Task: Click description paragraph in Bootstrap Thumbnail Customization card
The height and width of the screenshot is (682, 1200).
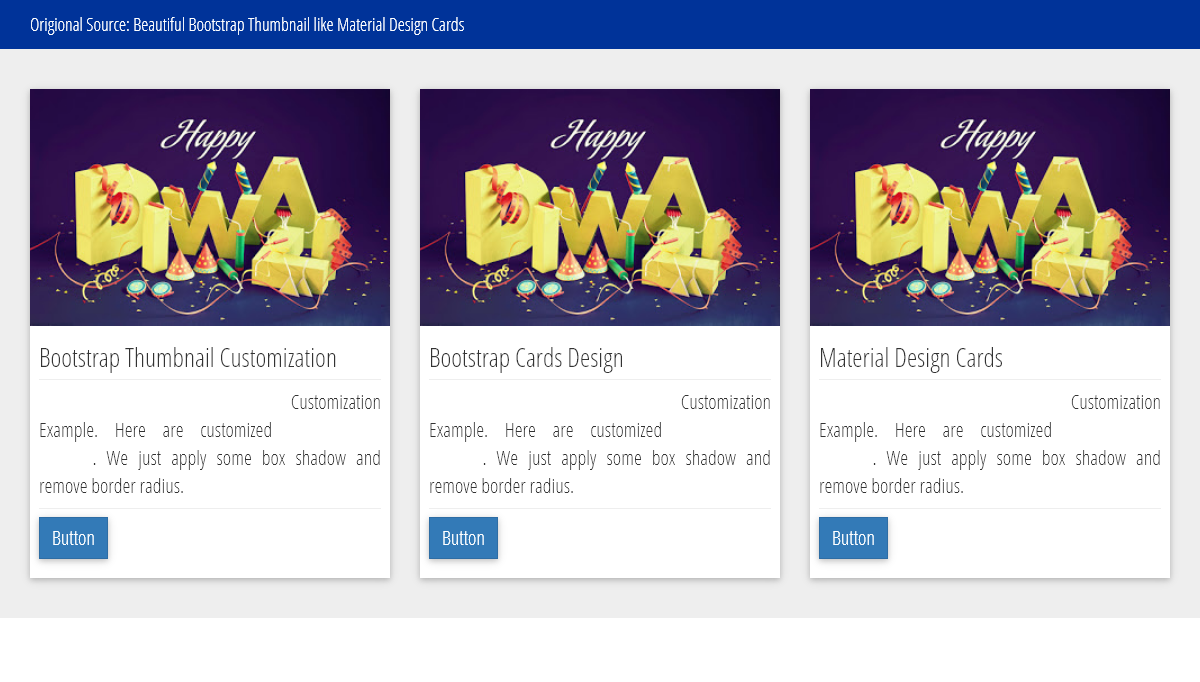Action: pyautogui.click(x=210, y=444)
